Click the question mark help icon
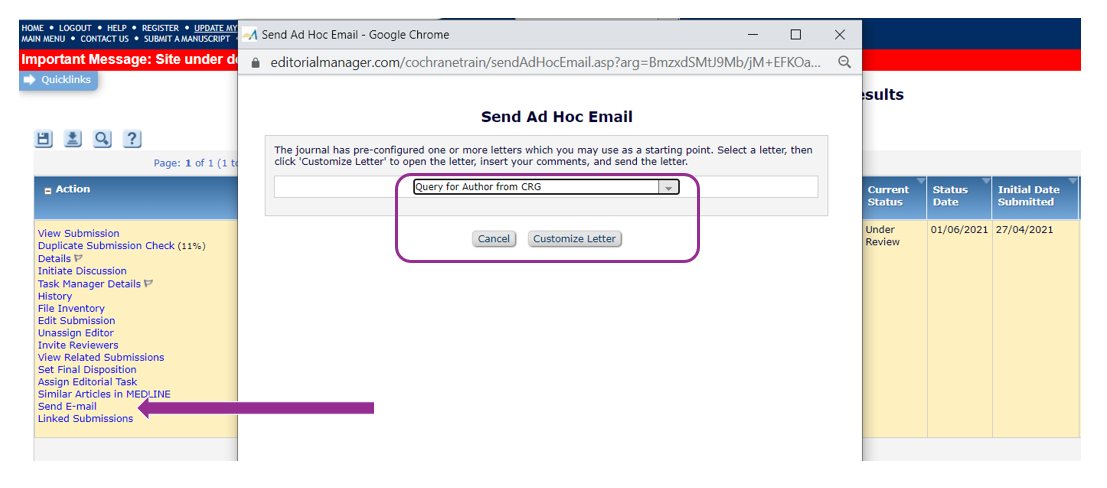Viewport: 1107px width, 488px height. pos(131,139)
